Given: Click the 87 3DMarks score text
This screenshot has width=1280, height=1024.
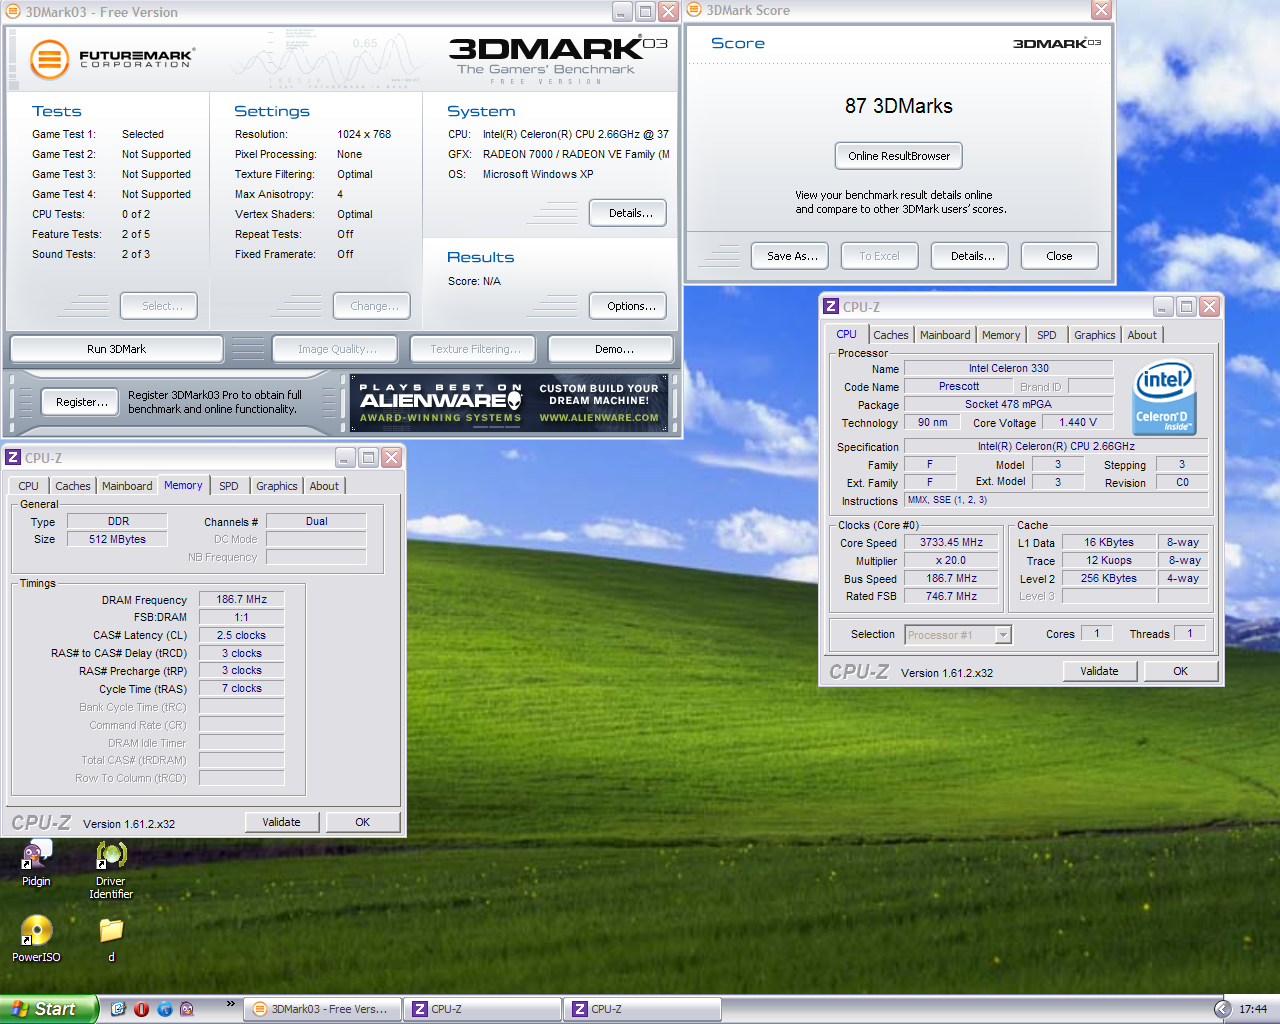Looking at the screenshot, I should (x=898, y=106).
